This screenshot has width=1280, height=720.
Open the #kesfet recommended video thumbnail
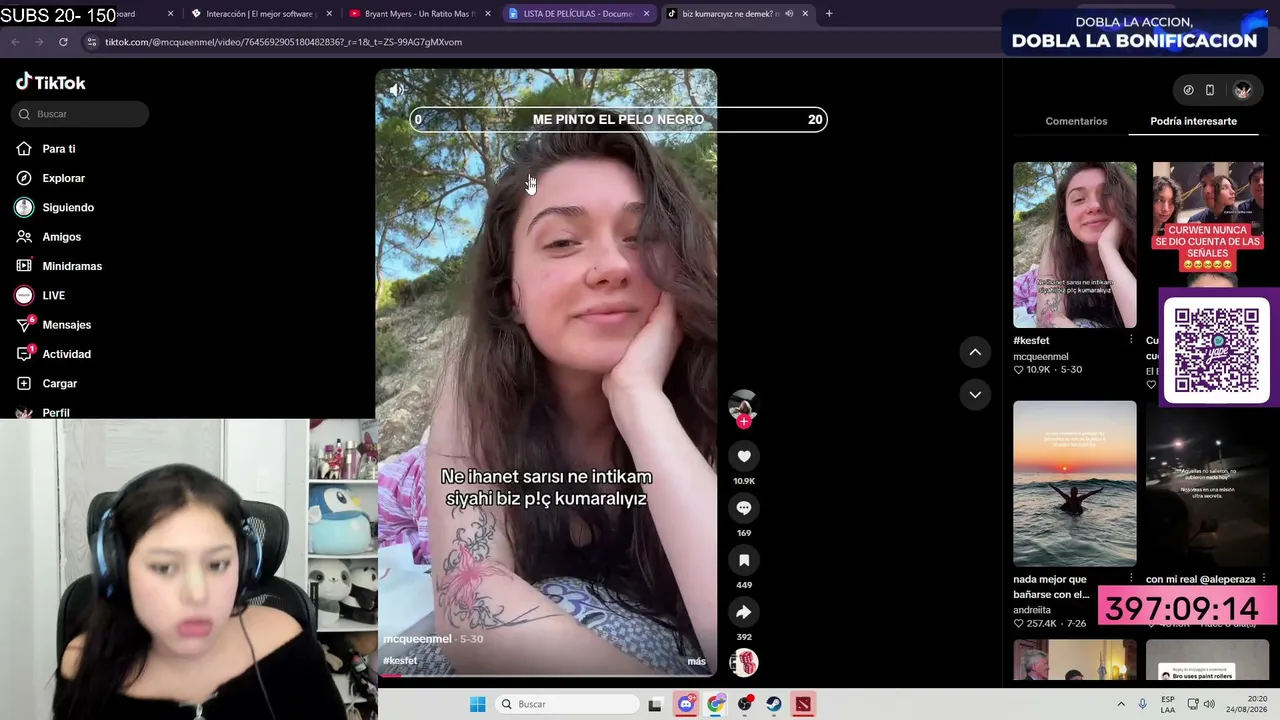1075,245
